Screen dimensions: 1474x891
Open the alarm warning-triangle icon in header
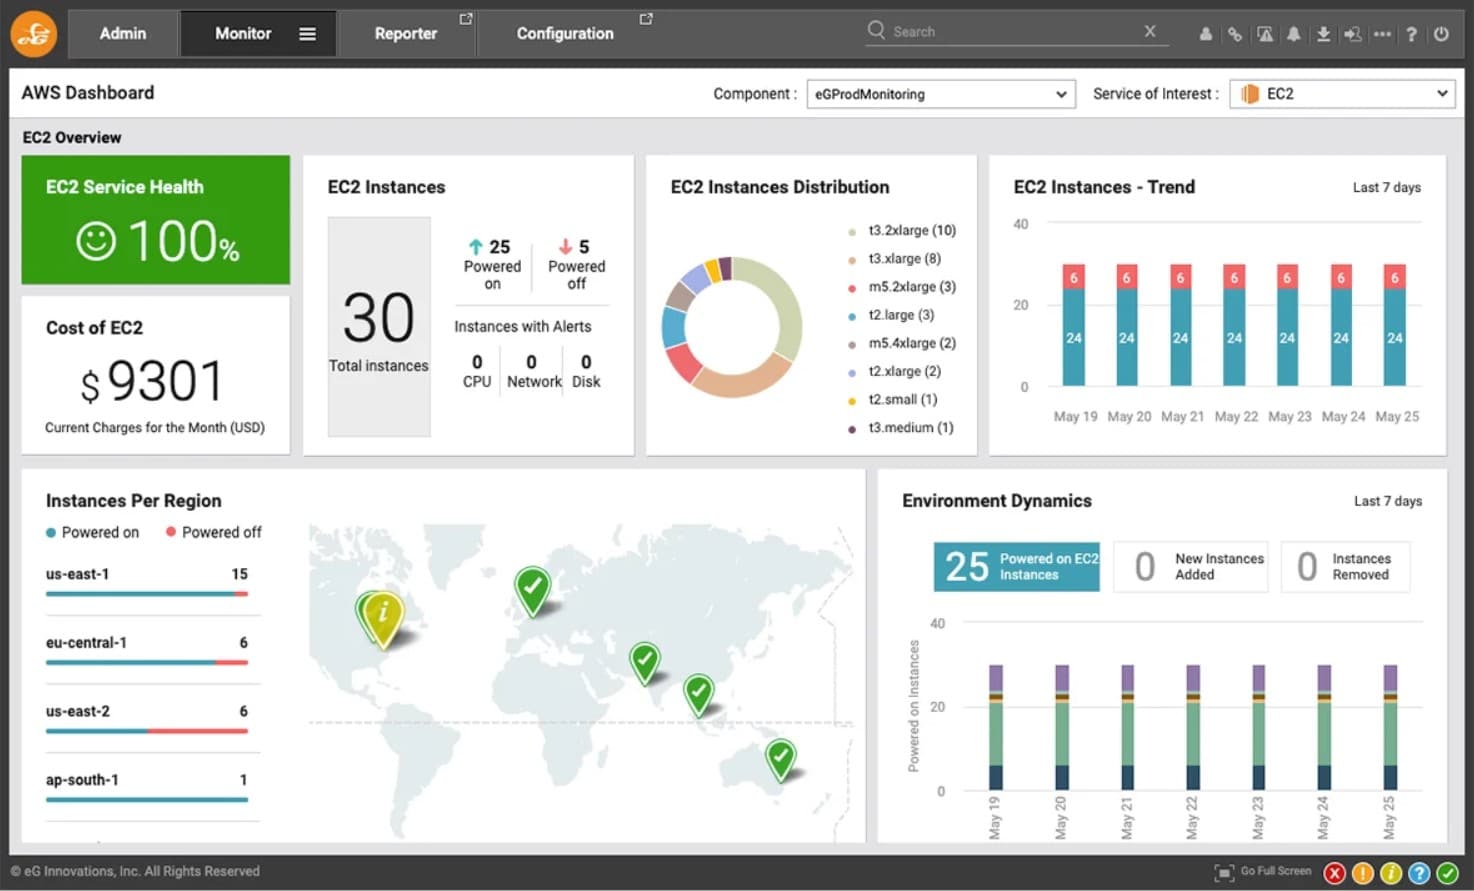click(1265, 34)
